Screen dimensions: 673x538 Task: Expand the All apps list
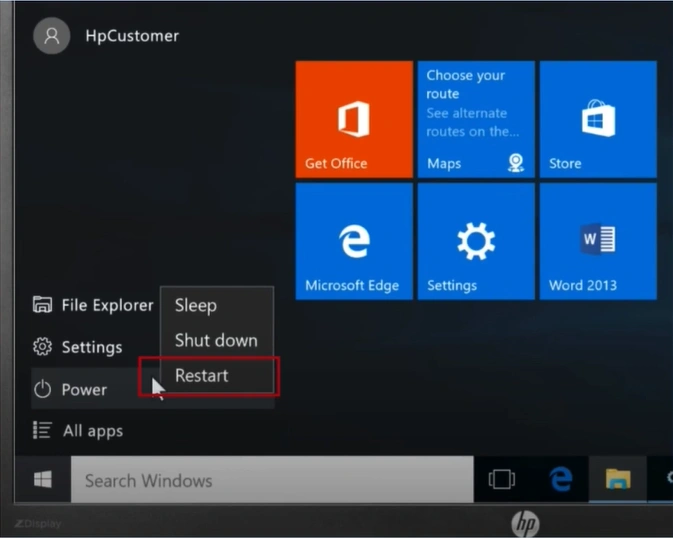point(78,430)
